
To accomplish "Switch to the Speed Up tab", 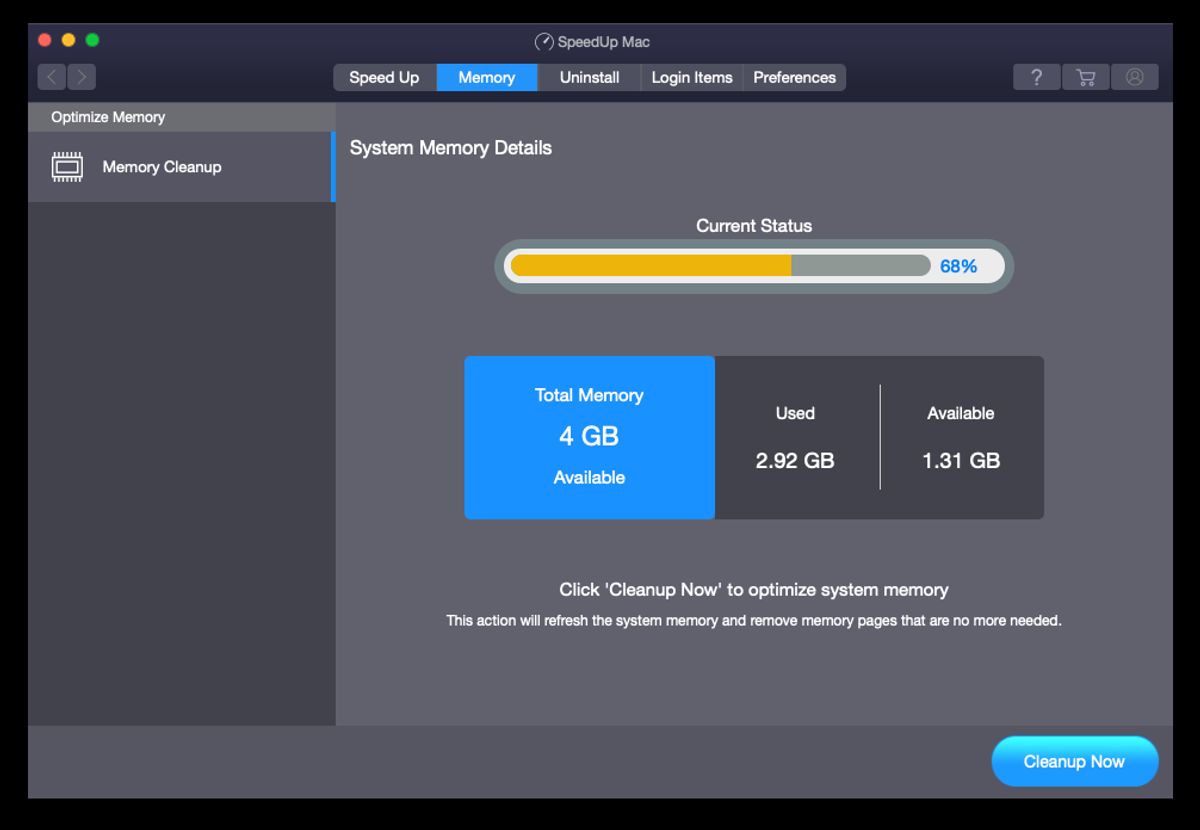I will click(384, 77).
